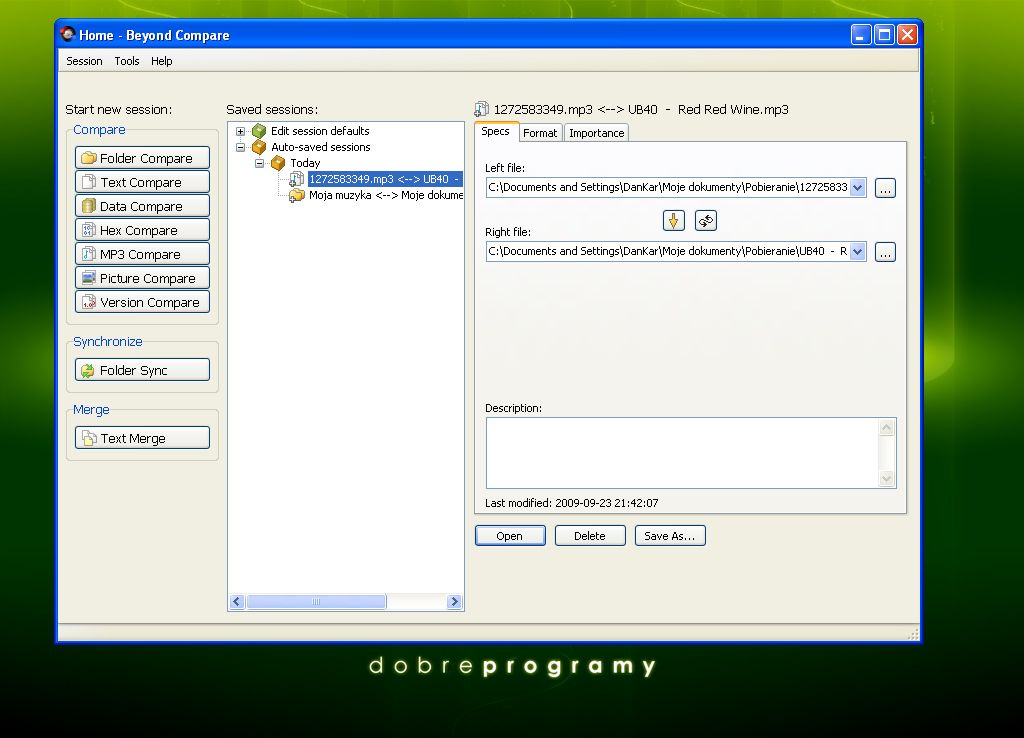Select 'Auto-saved sessions' tree item

pos(321,147)
